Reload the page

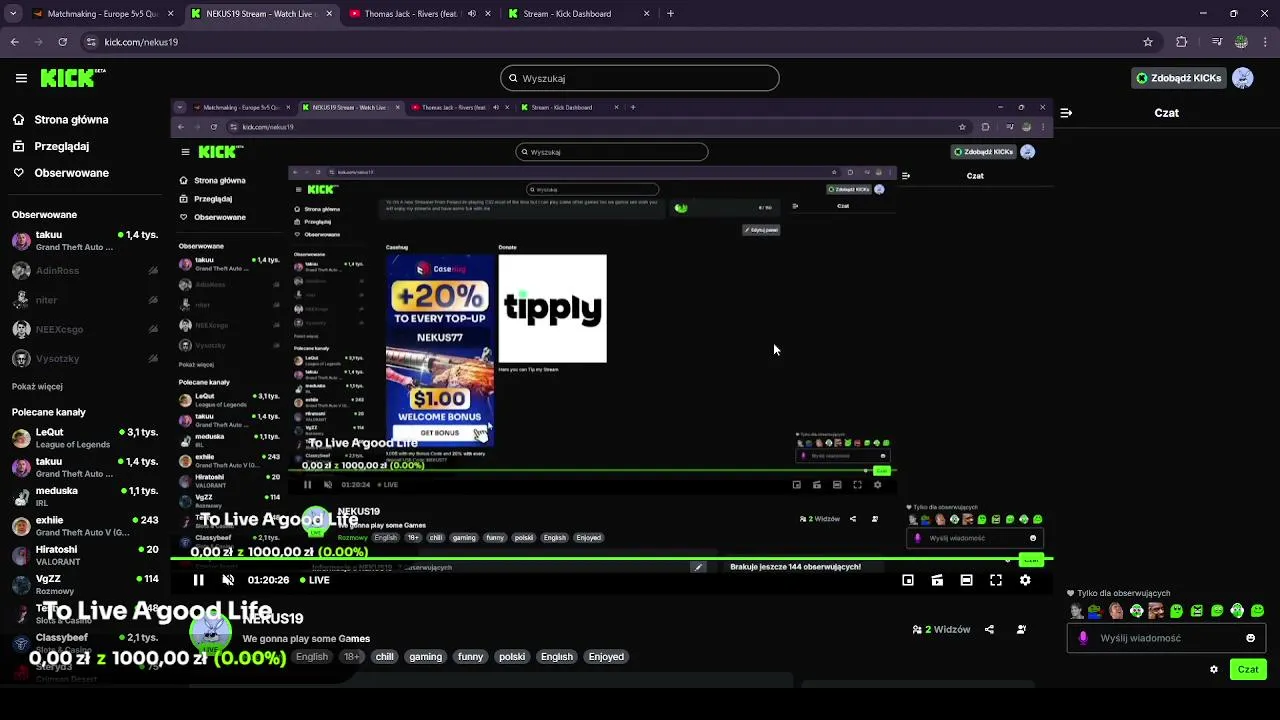point(62,42)
